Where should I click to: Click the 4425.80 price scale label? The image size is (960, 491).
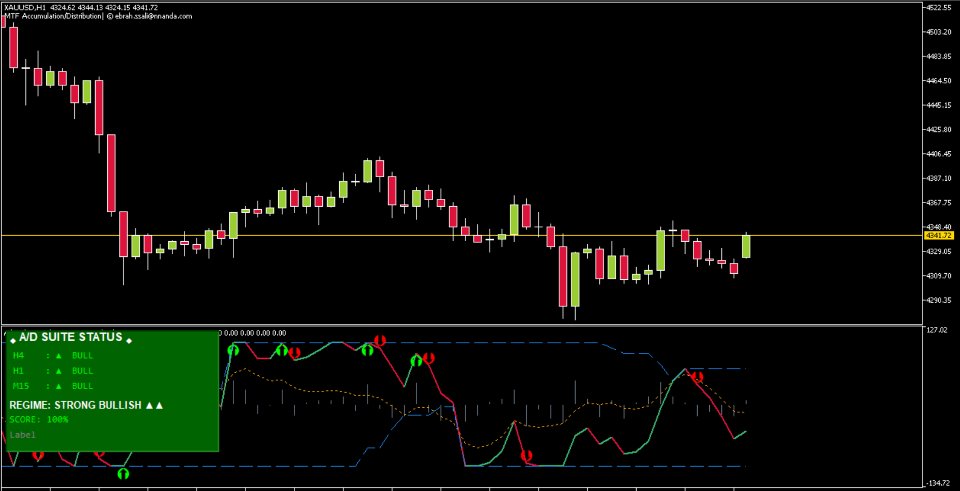[x=940, y=130]
